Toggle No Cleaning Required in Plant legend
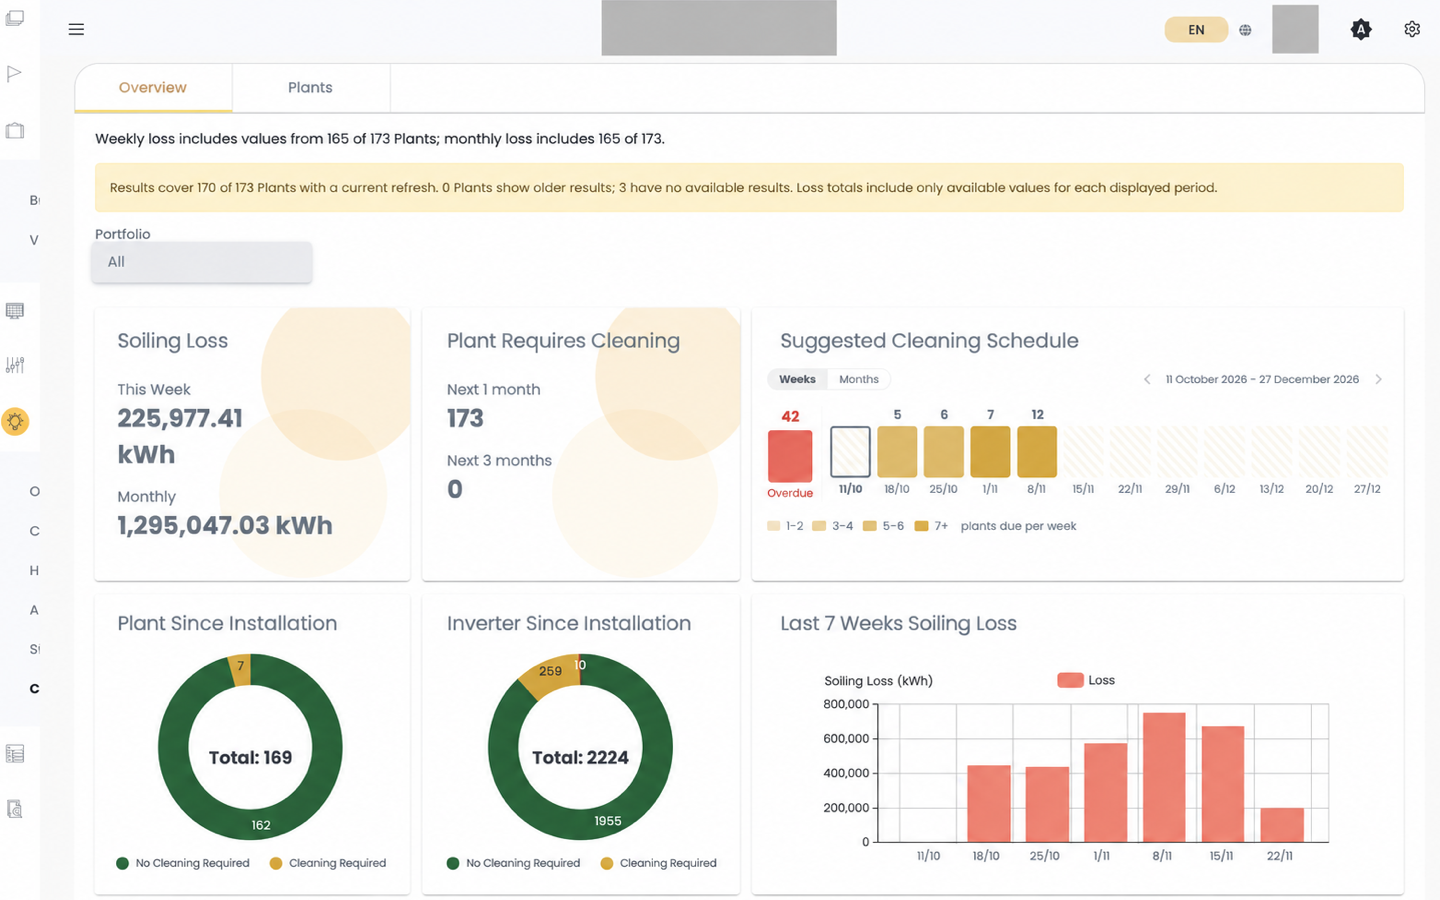Viewport: 1440px width, 900px height. [183, 863]
